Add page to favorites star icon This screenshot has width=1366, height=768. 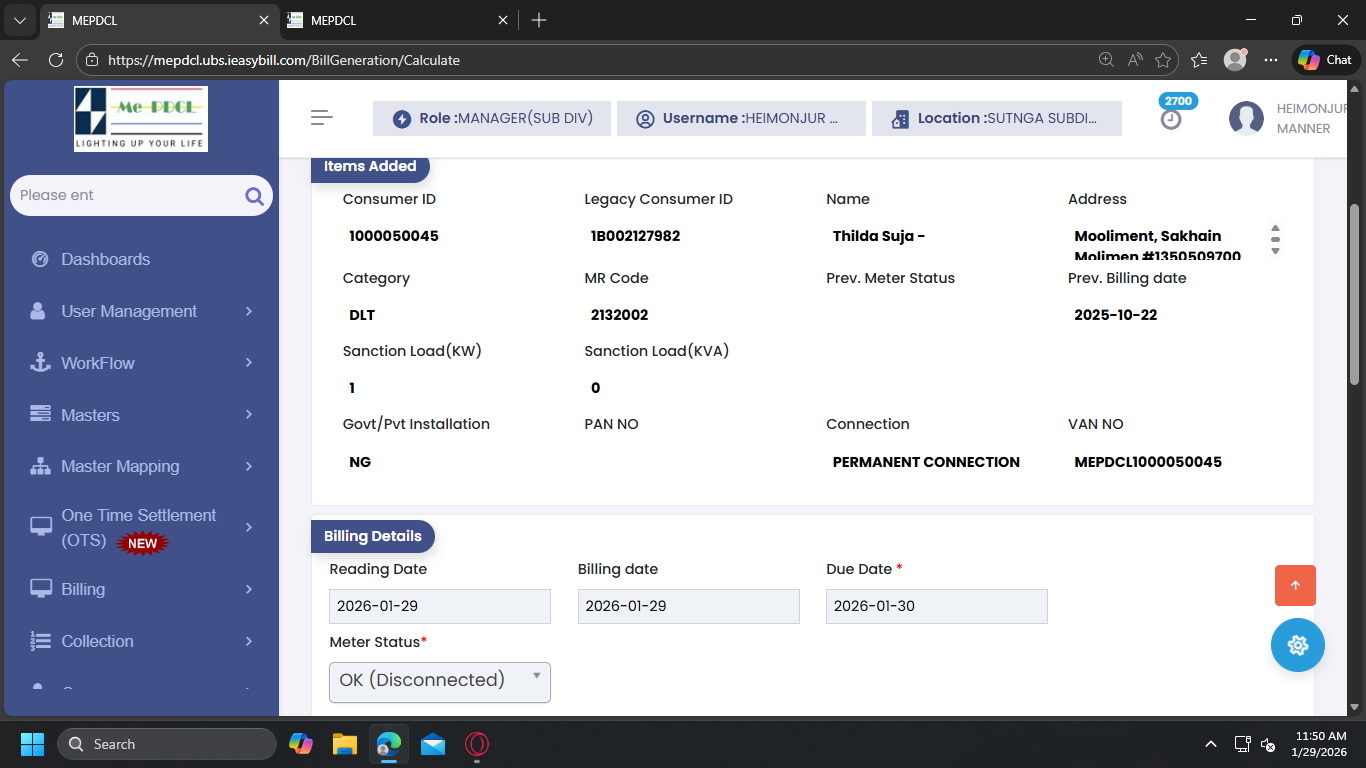1163,60
